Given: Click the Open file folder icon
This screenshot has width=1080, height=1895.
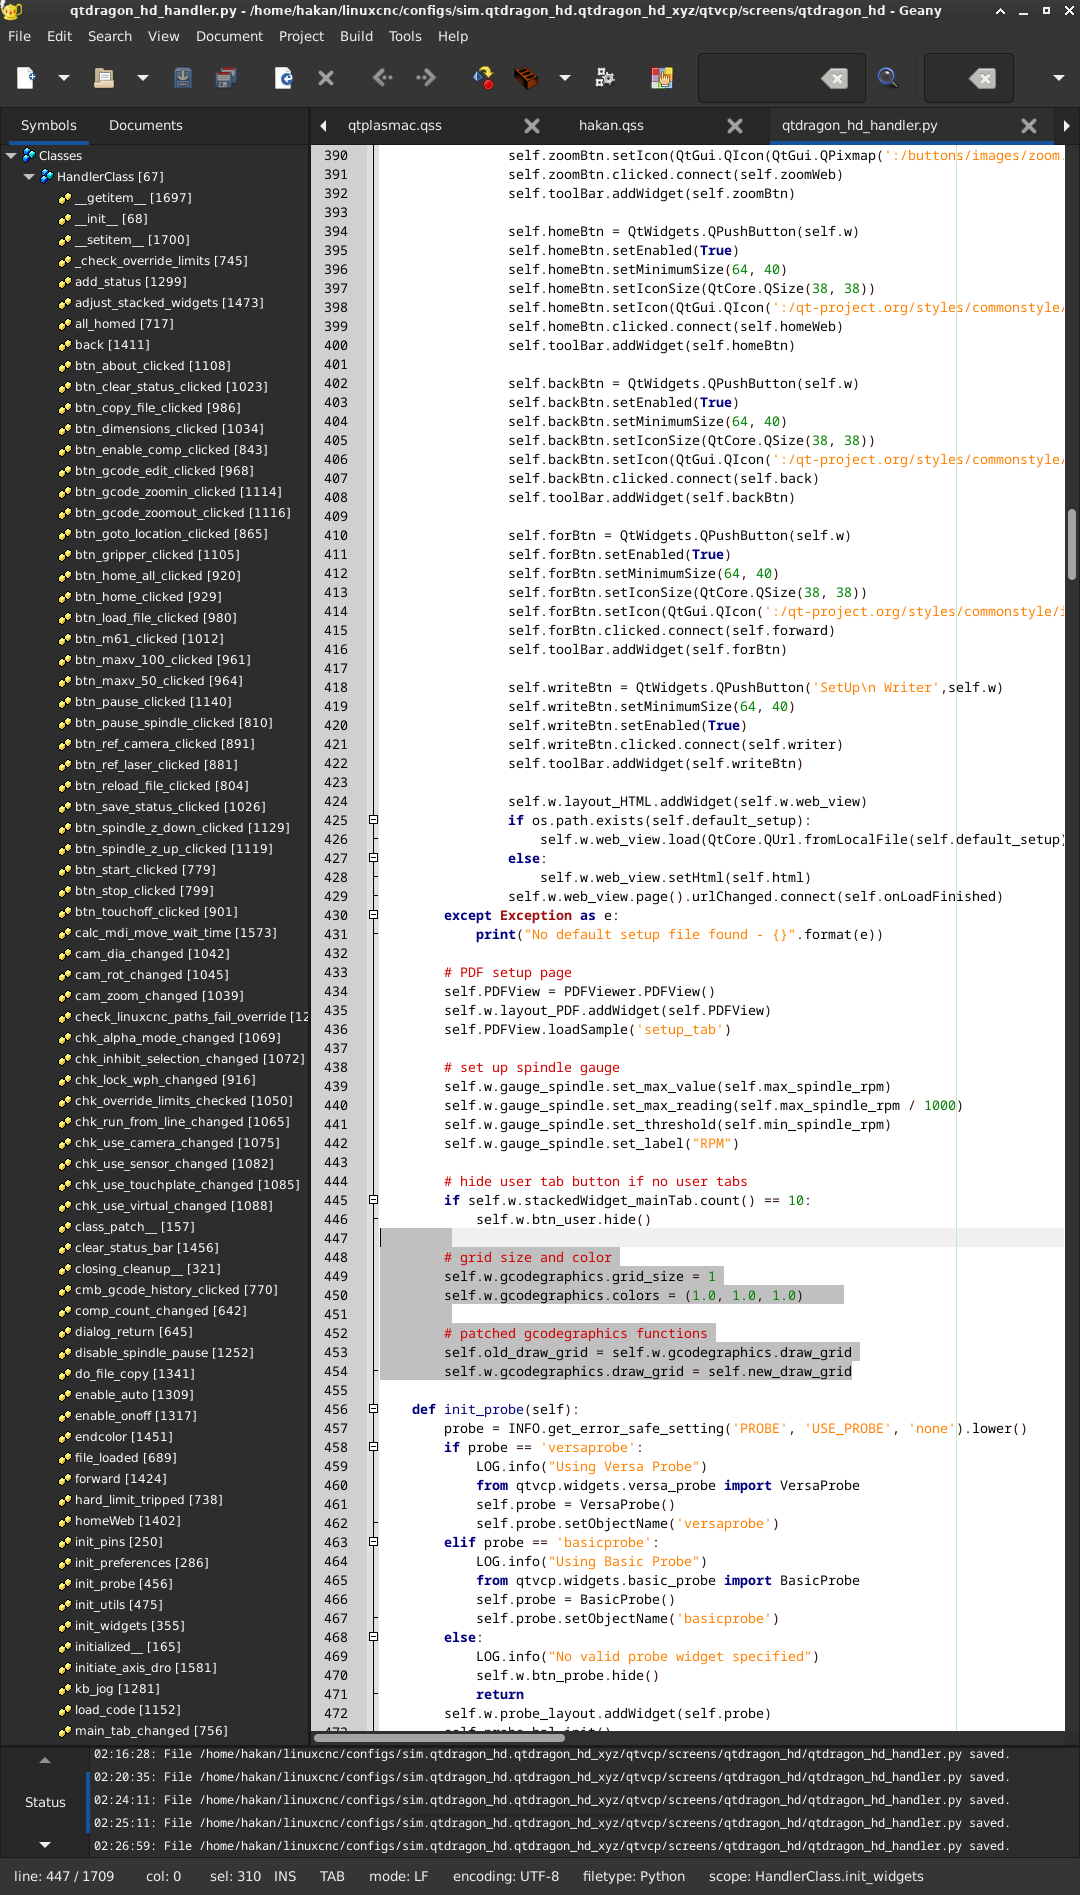Looking at the screenshot, I should 104,78.
